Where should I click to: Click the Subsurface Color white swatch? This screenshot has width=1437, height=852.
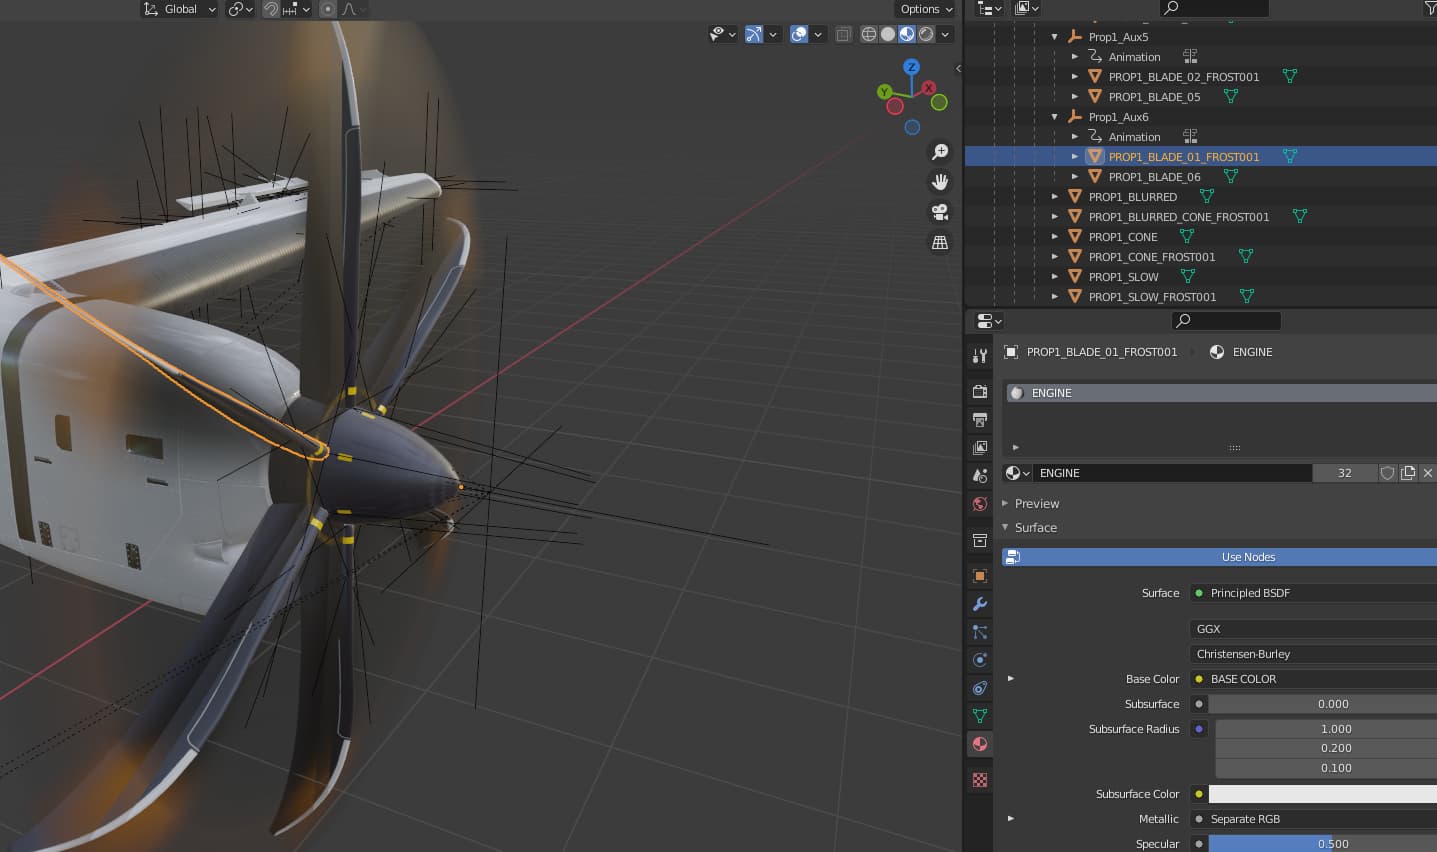pyautogui.click(x=1322, y=794)
